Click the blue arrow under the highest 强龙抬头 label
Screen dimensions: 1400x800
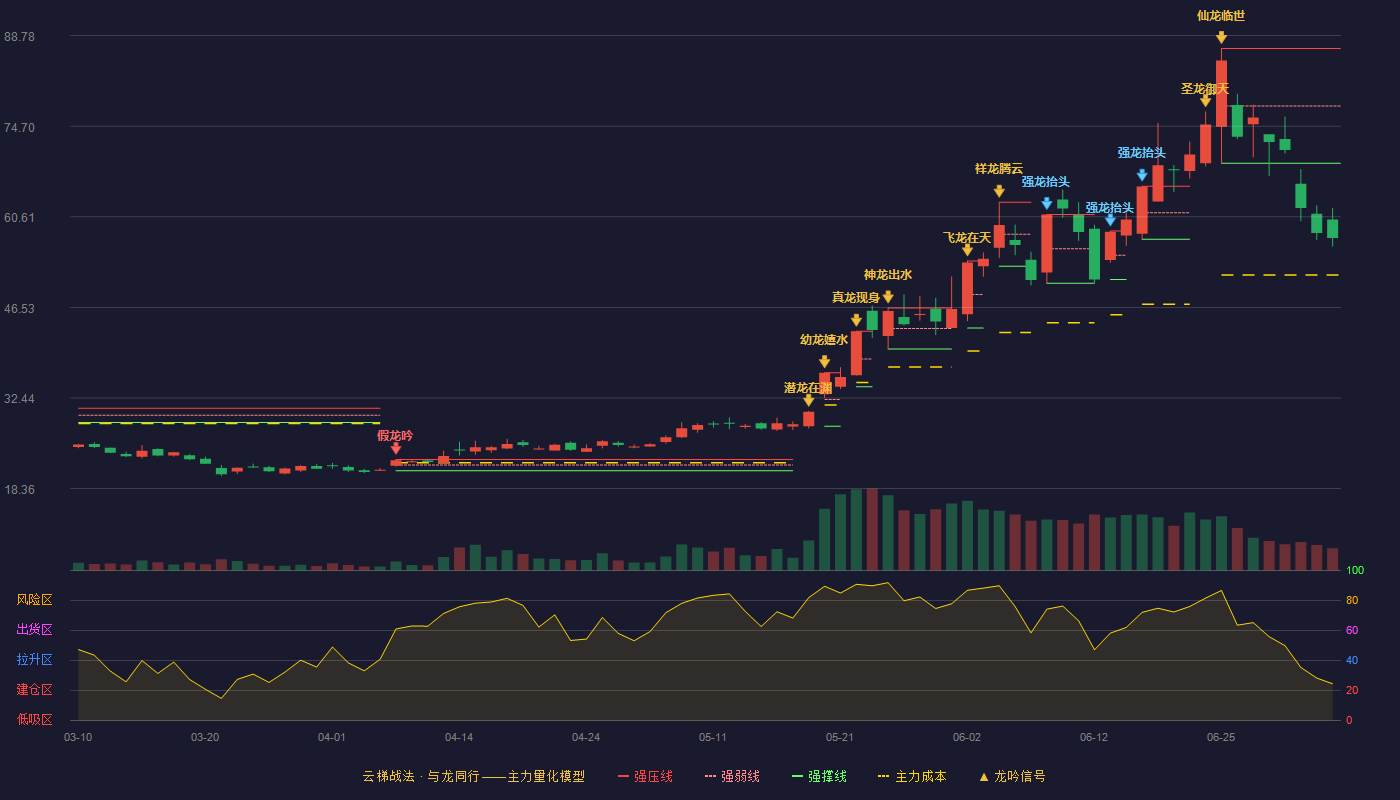1142,175
